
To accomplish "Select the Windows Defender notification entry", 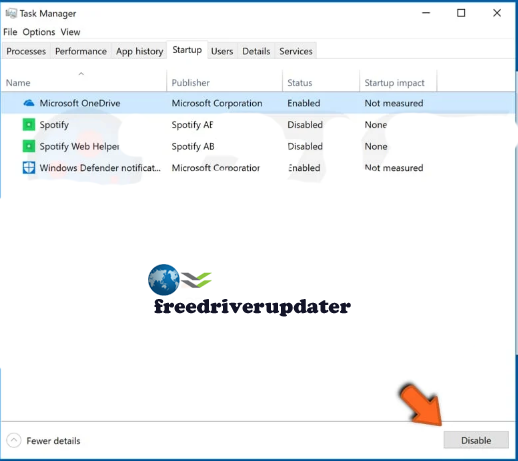I will pyautogui.click(x=100, y=168).
